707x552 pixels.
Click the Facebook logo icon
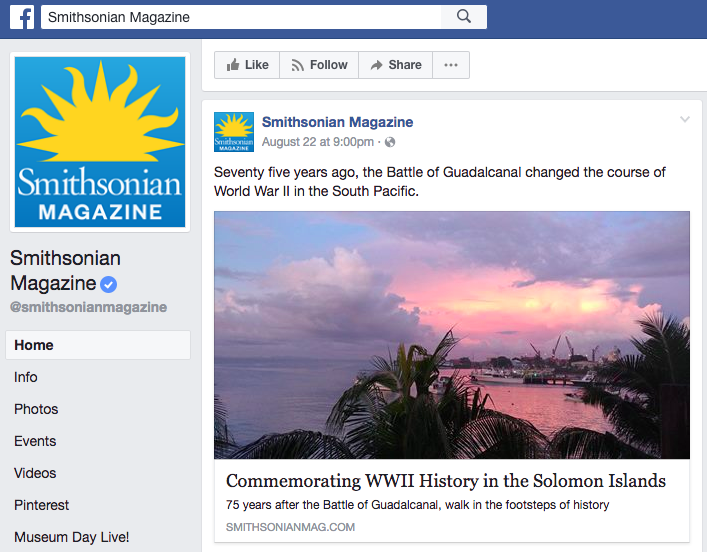pos(22,17)
